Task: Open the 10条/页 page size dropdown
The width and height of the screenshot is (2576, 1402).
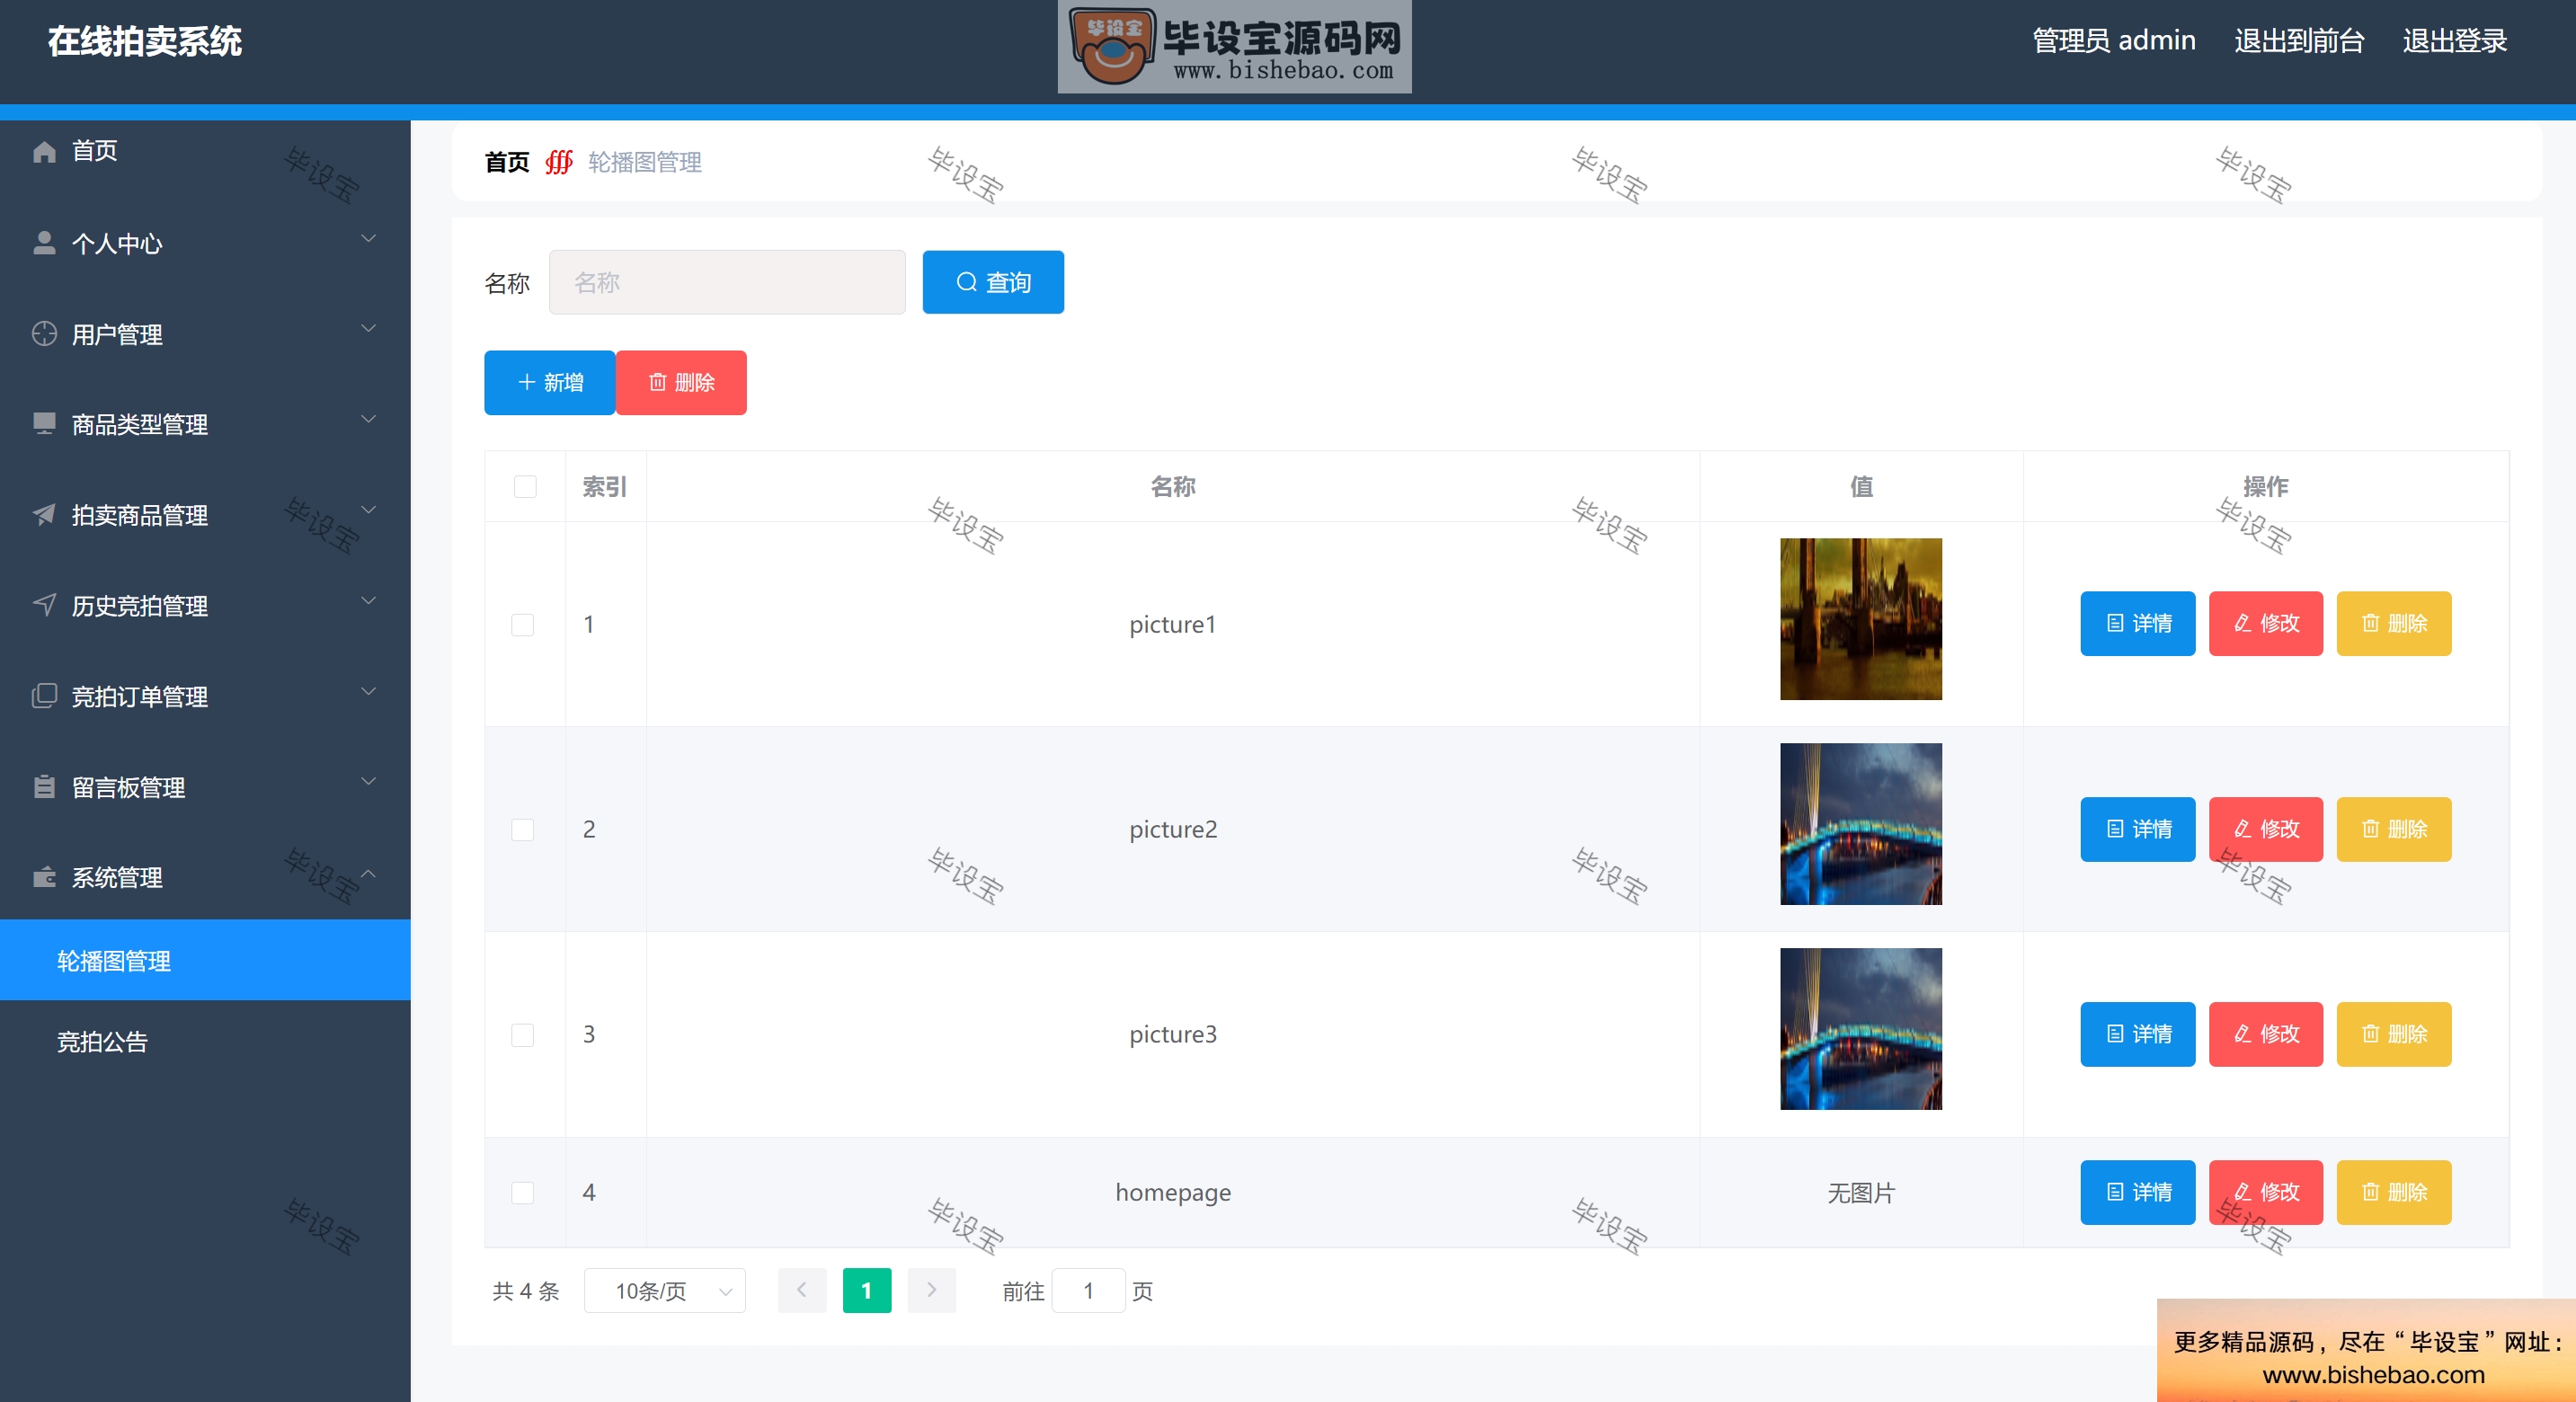Action: click(665, 1291)
